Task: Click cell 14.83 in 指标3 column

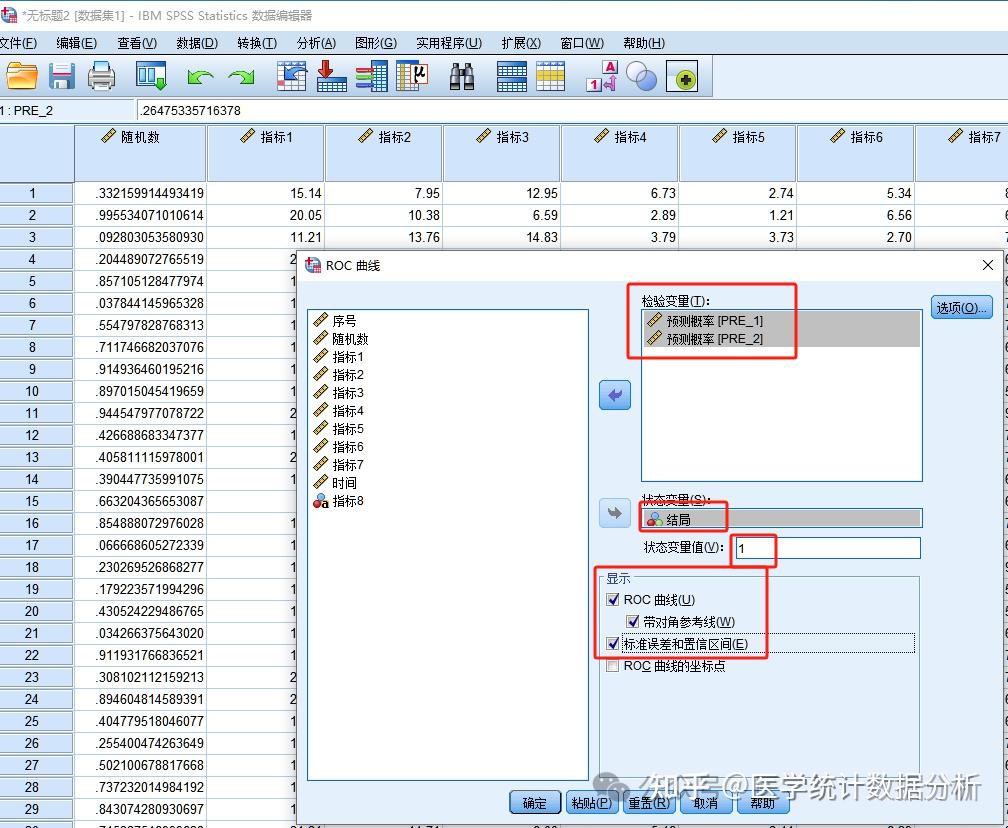Action: pyautogui.click(x=502, y=237)
